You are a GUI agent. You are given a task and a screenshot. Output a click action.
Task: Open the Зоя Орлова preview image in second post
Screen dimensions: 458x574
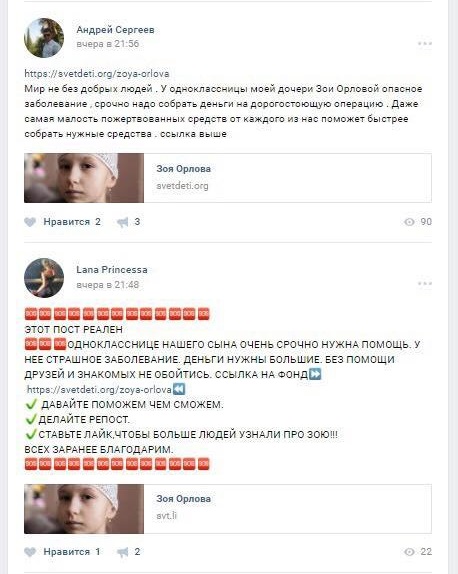tap(84, 509)
